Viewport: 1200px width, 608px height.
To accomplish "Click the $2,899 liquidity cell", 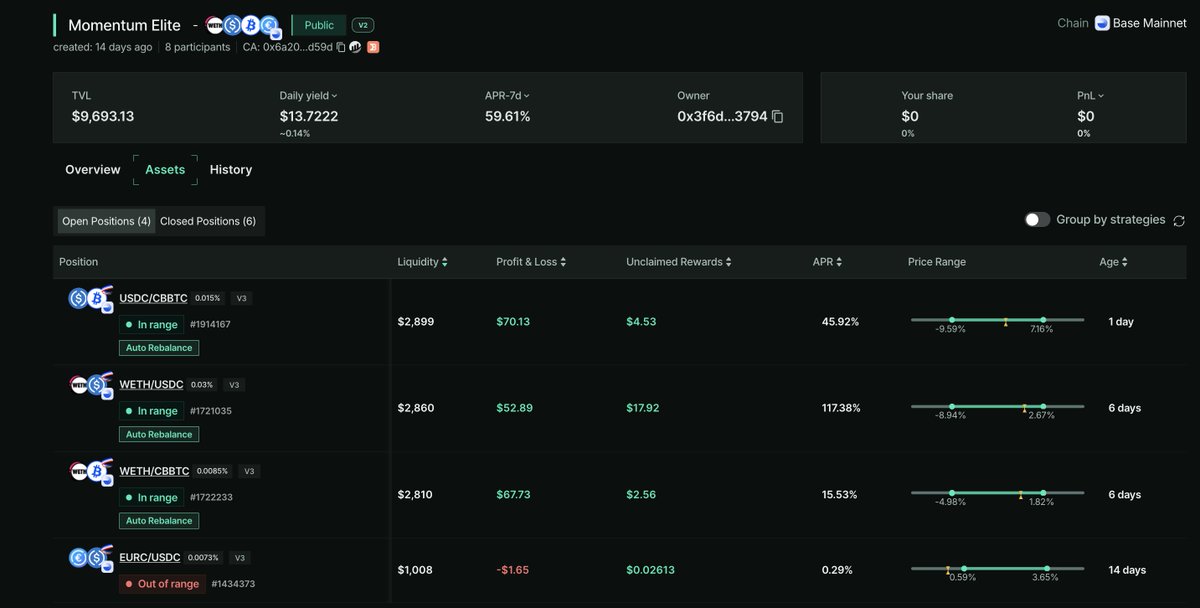I will (416, 322).
